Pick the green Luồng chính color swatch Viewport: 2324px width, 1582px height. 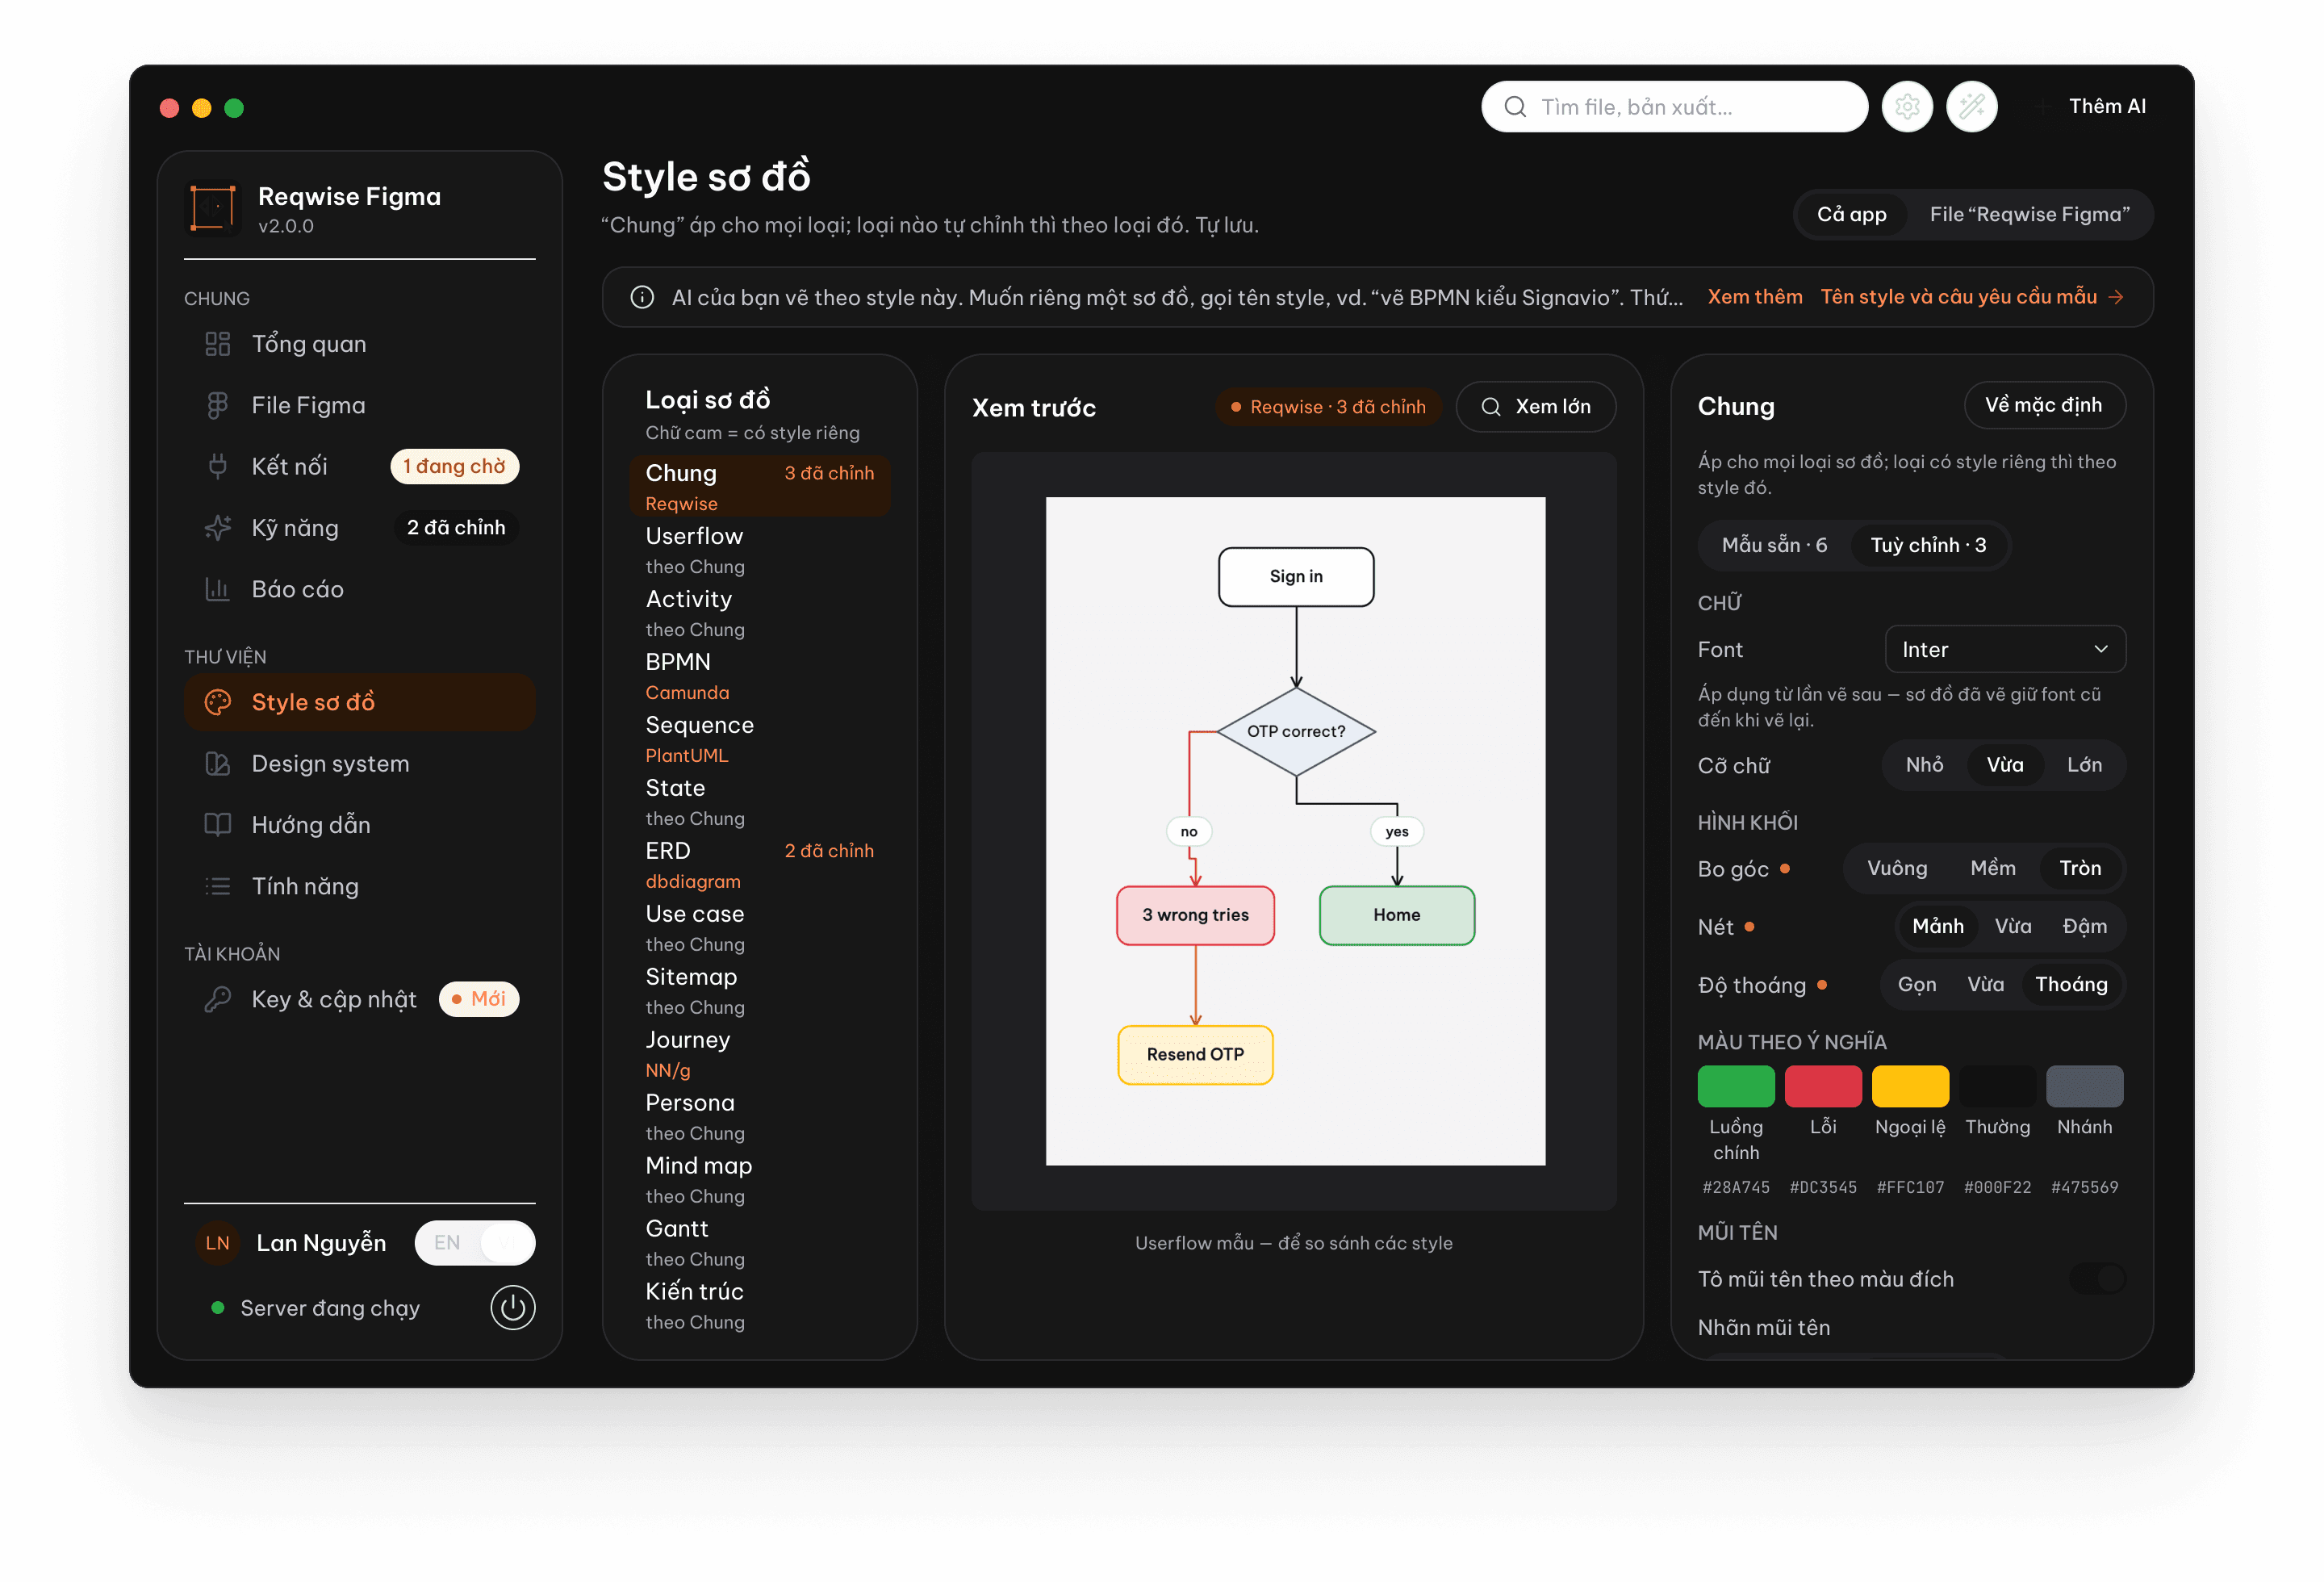[x=1736, y=1086]
